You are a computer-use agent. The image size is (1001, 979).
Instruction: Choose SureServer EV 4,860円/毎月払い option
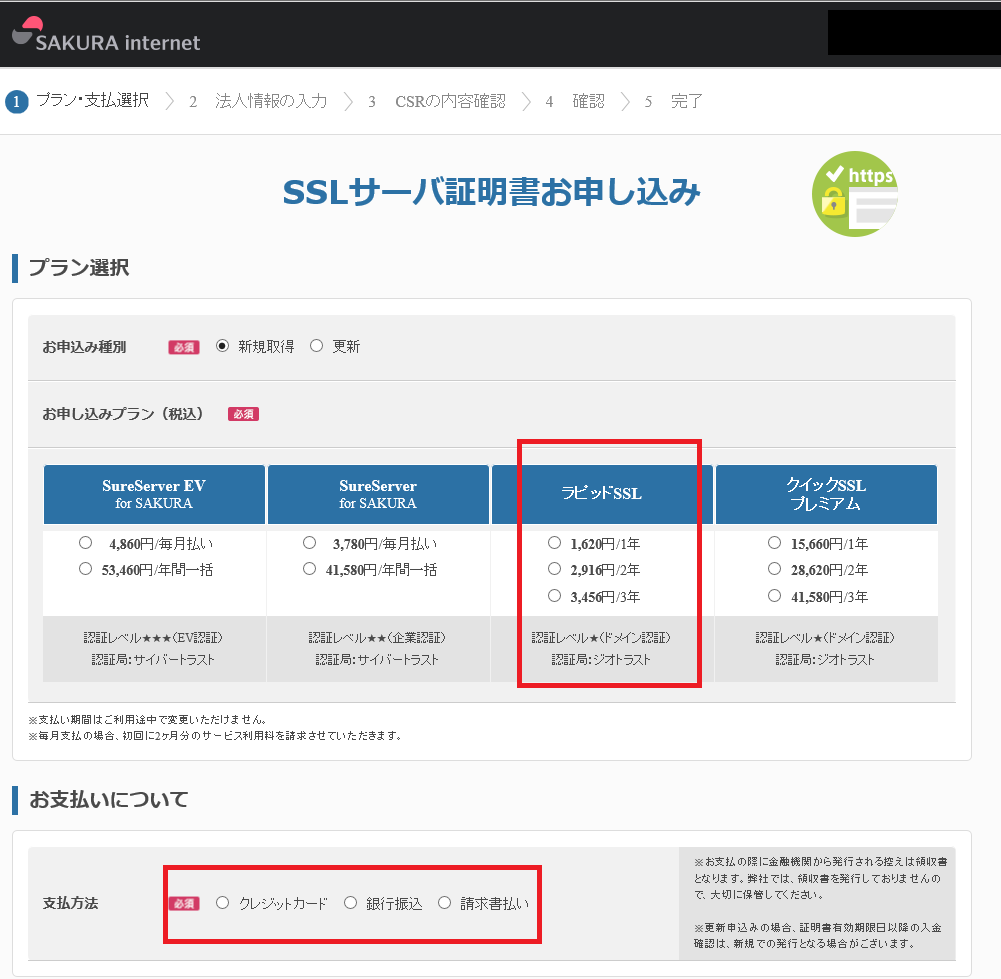86,543
